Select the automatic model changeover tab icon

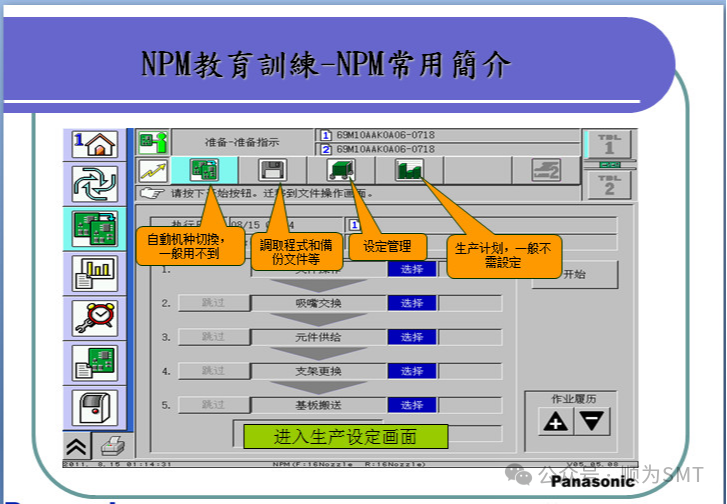(x=204, y=170)
